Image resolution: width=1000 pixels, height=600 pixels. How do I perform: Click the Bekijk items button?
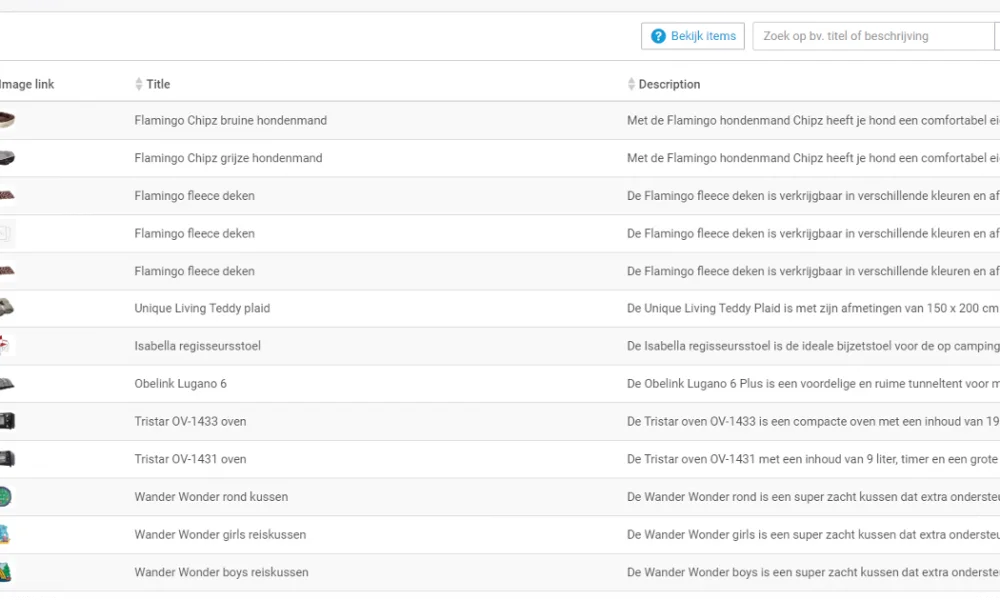click(693, 36)
